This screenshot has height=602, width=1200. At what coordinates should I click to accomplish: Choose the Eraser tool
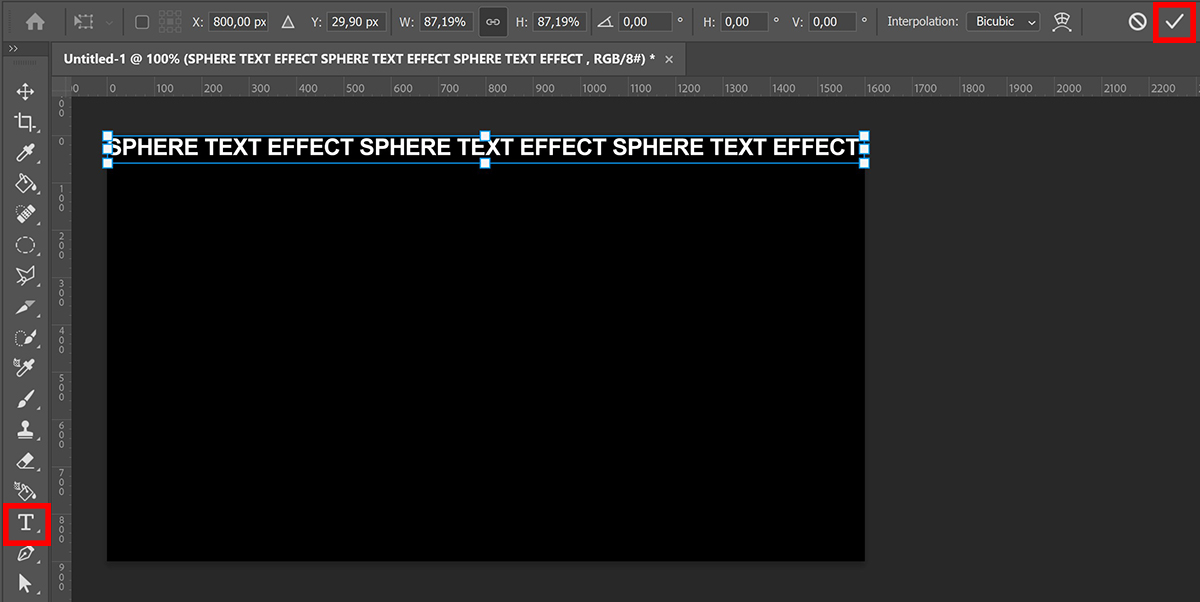point(27,459)
